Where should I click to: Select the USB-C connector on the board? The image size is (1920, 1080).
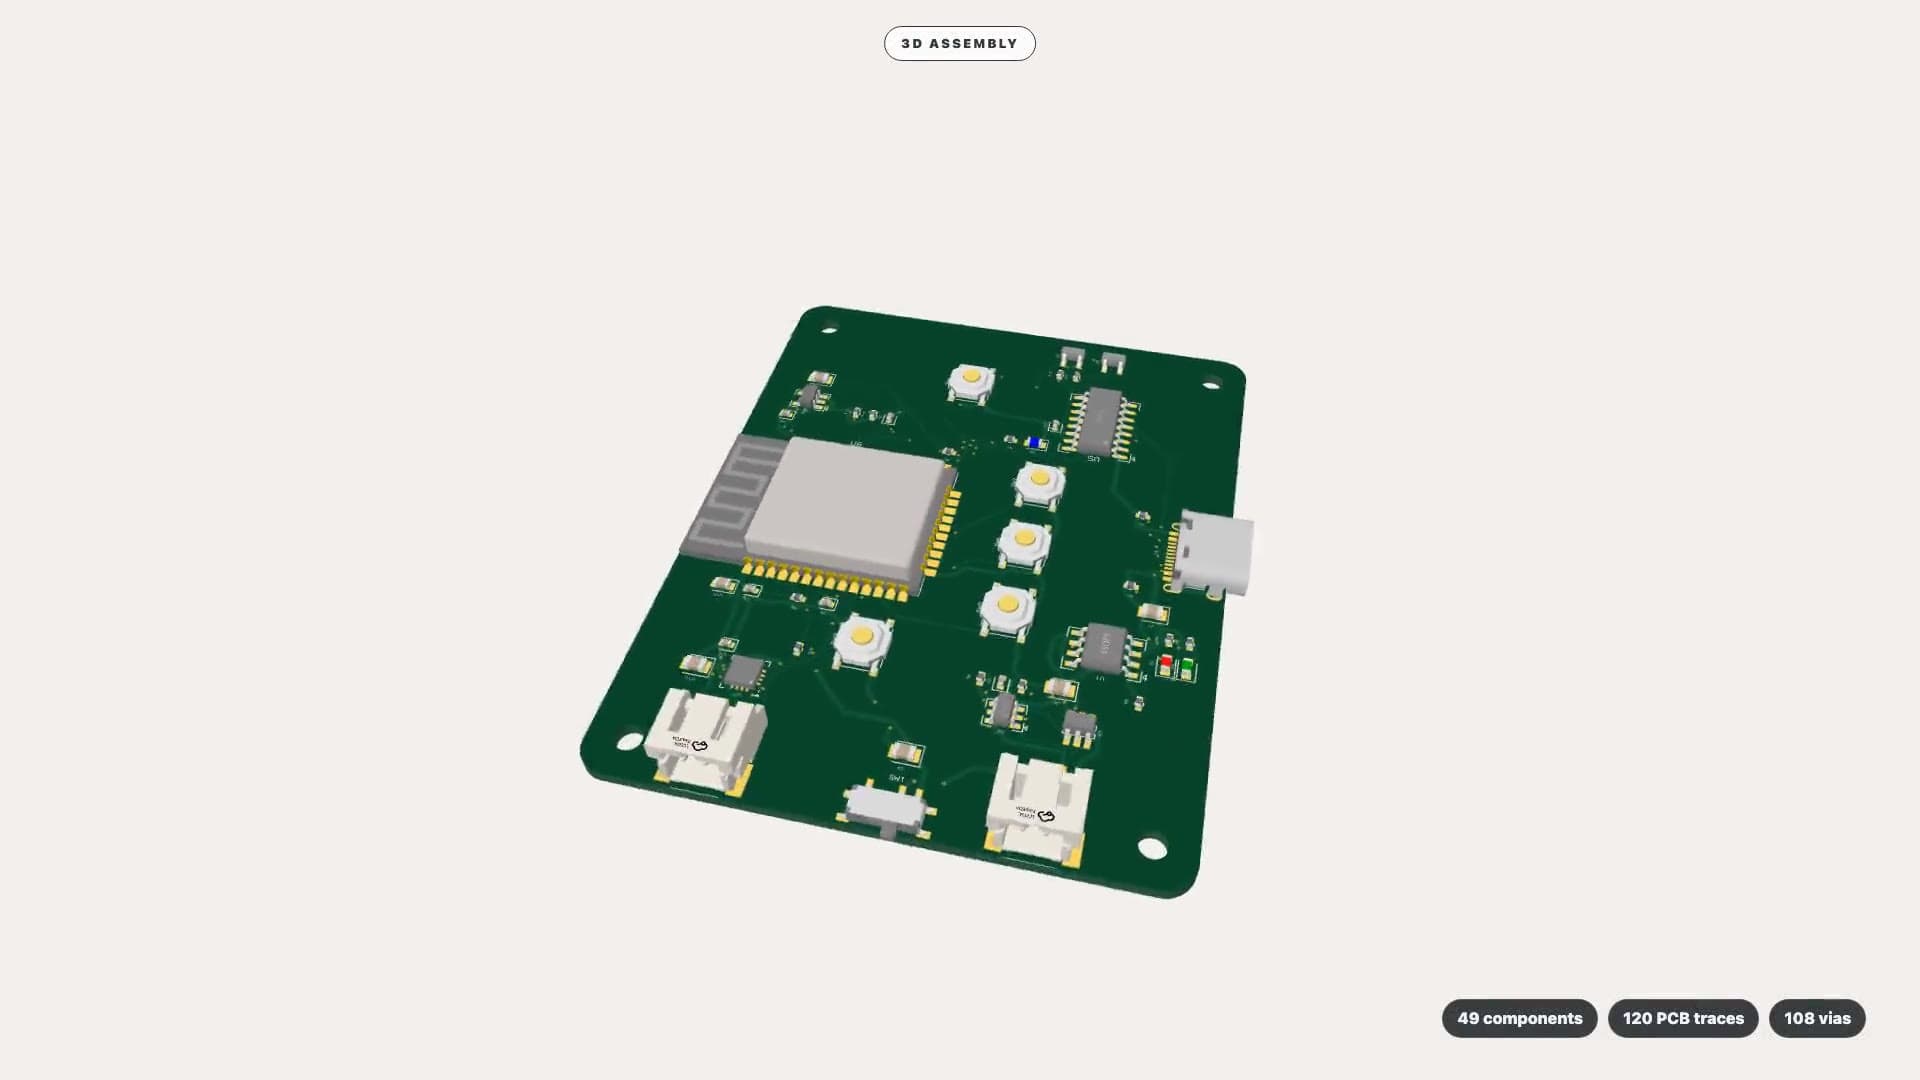point(1214,553)
